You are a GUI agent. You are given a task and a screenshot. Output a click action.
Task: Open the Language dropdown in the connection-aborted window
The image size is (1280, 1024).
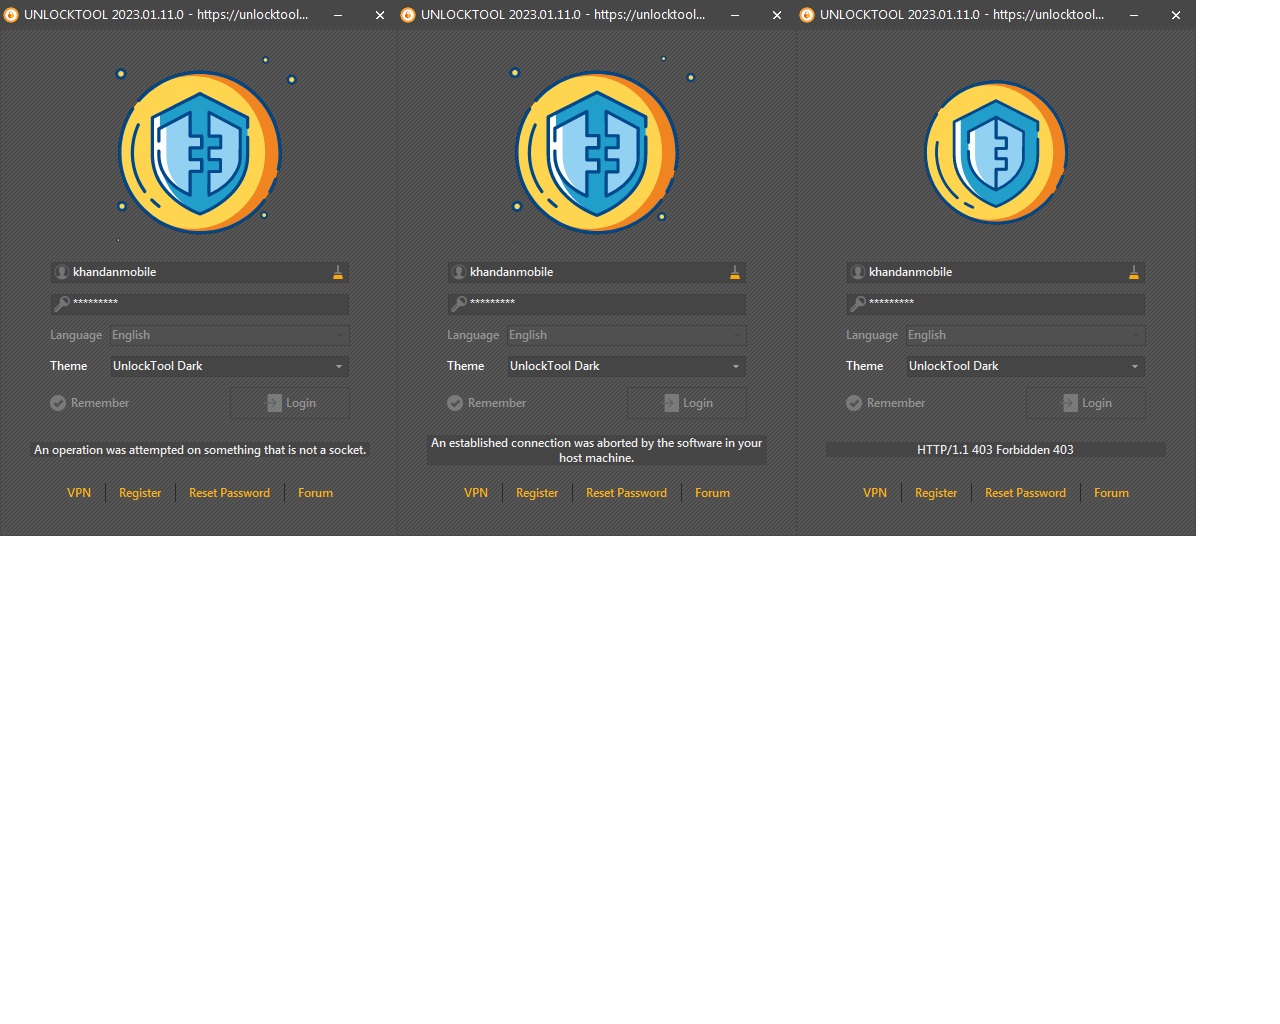pyautogui.click(x=626, y=335)
